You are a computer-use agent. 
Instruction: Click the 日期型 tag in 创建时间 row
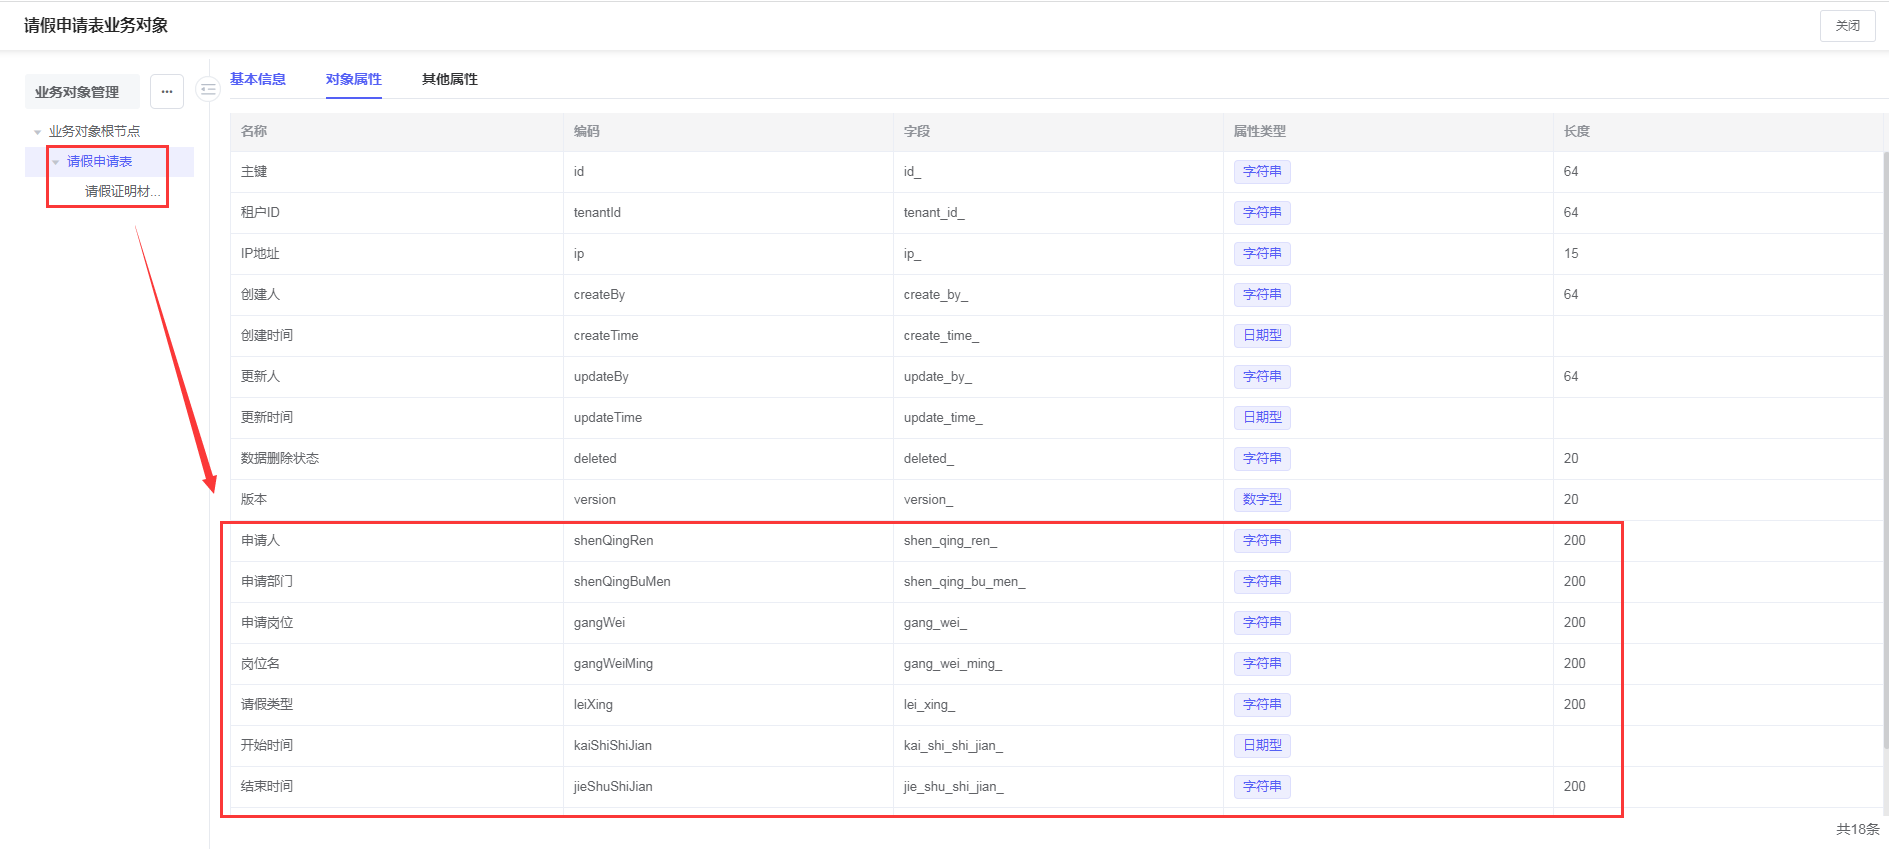(x=1262, y=336)
